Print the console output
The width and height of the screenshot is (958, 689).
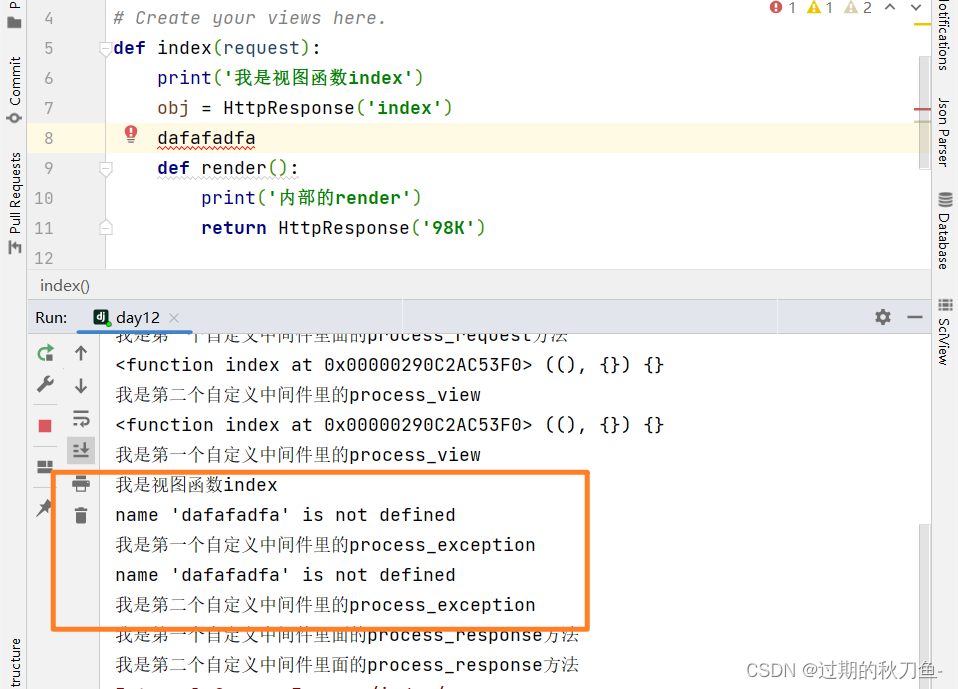click(81, 485)
